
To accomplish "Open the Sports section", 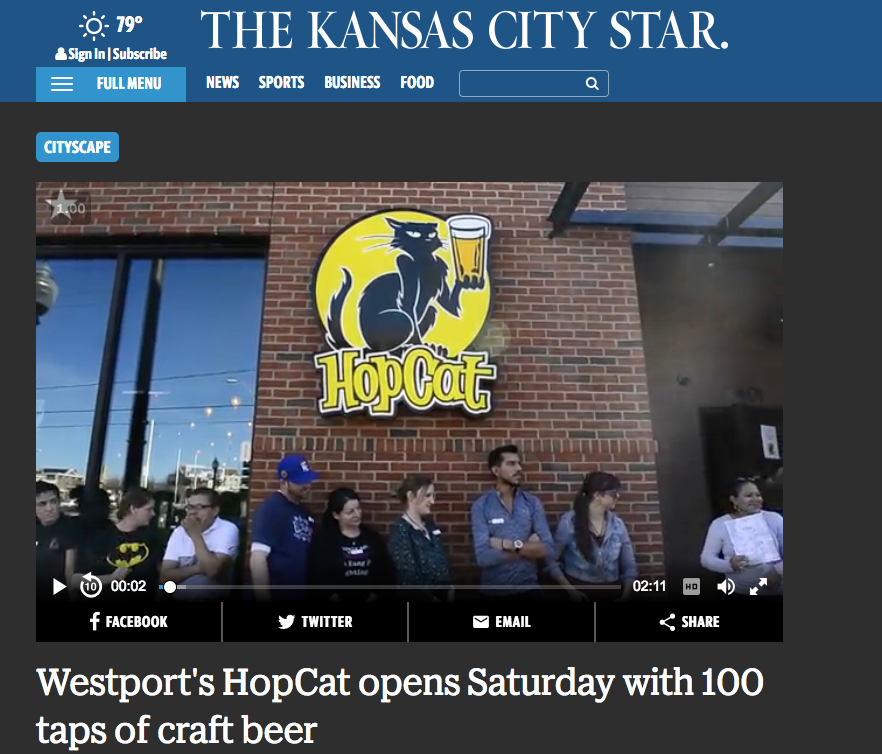I will coord(281,83).
